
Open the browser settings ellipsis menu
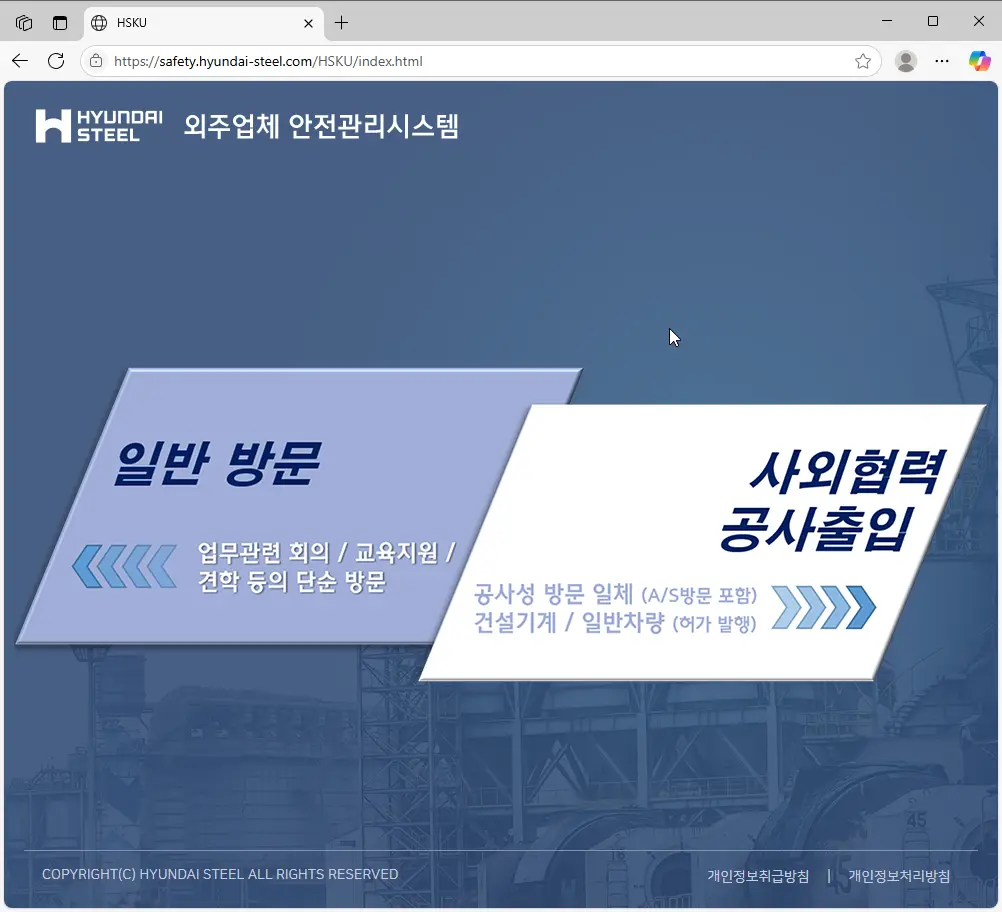pos(941,61)
